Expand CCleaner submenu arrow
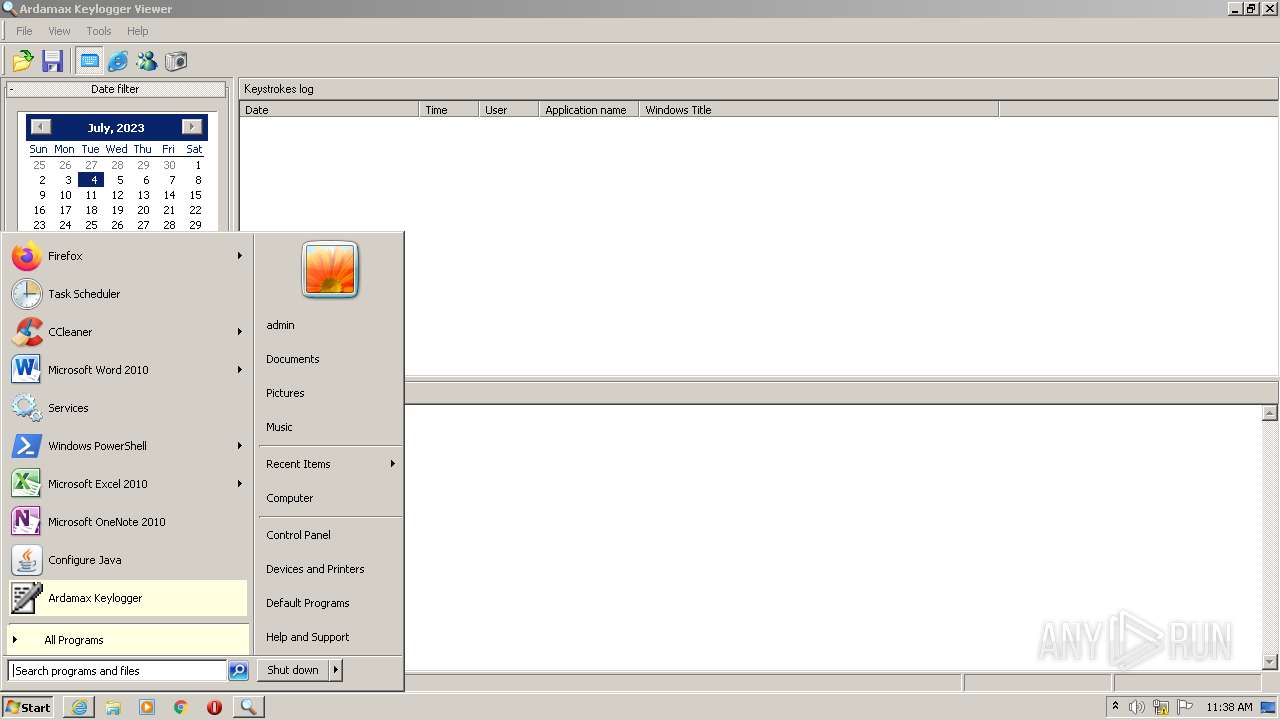The image size is (1280, 720). coord(240,332)
